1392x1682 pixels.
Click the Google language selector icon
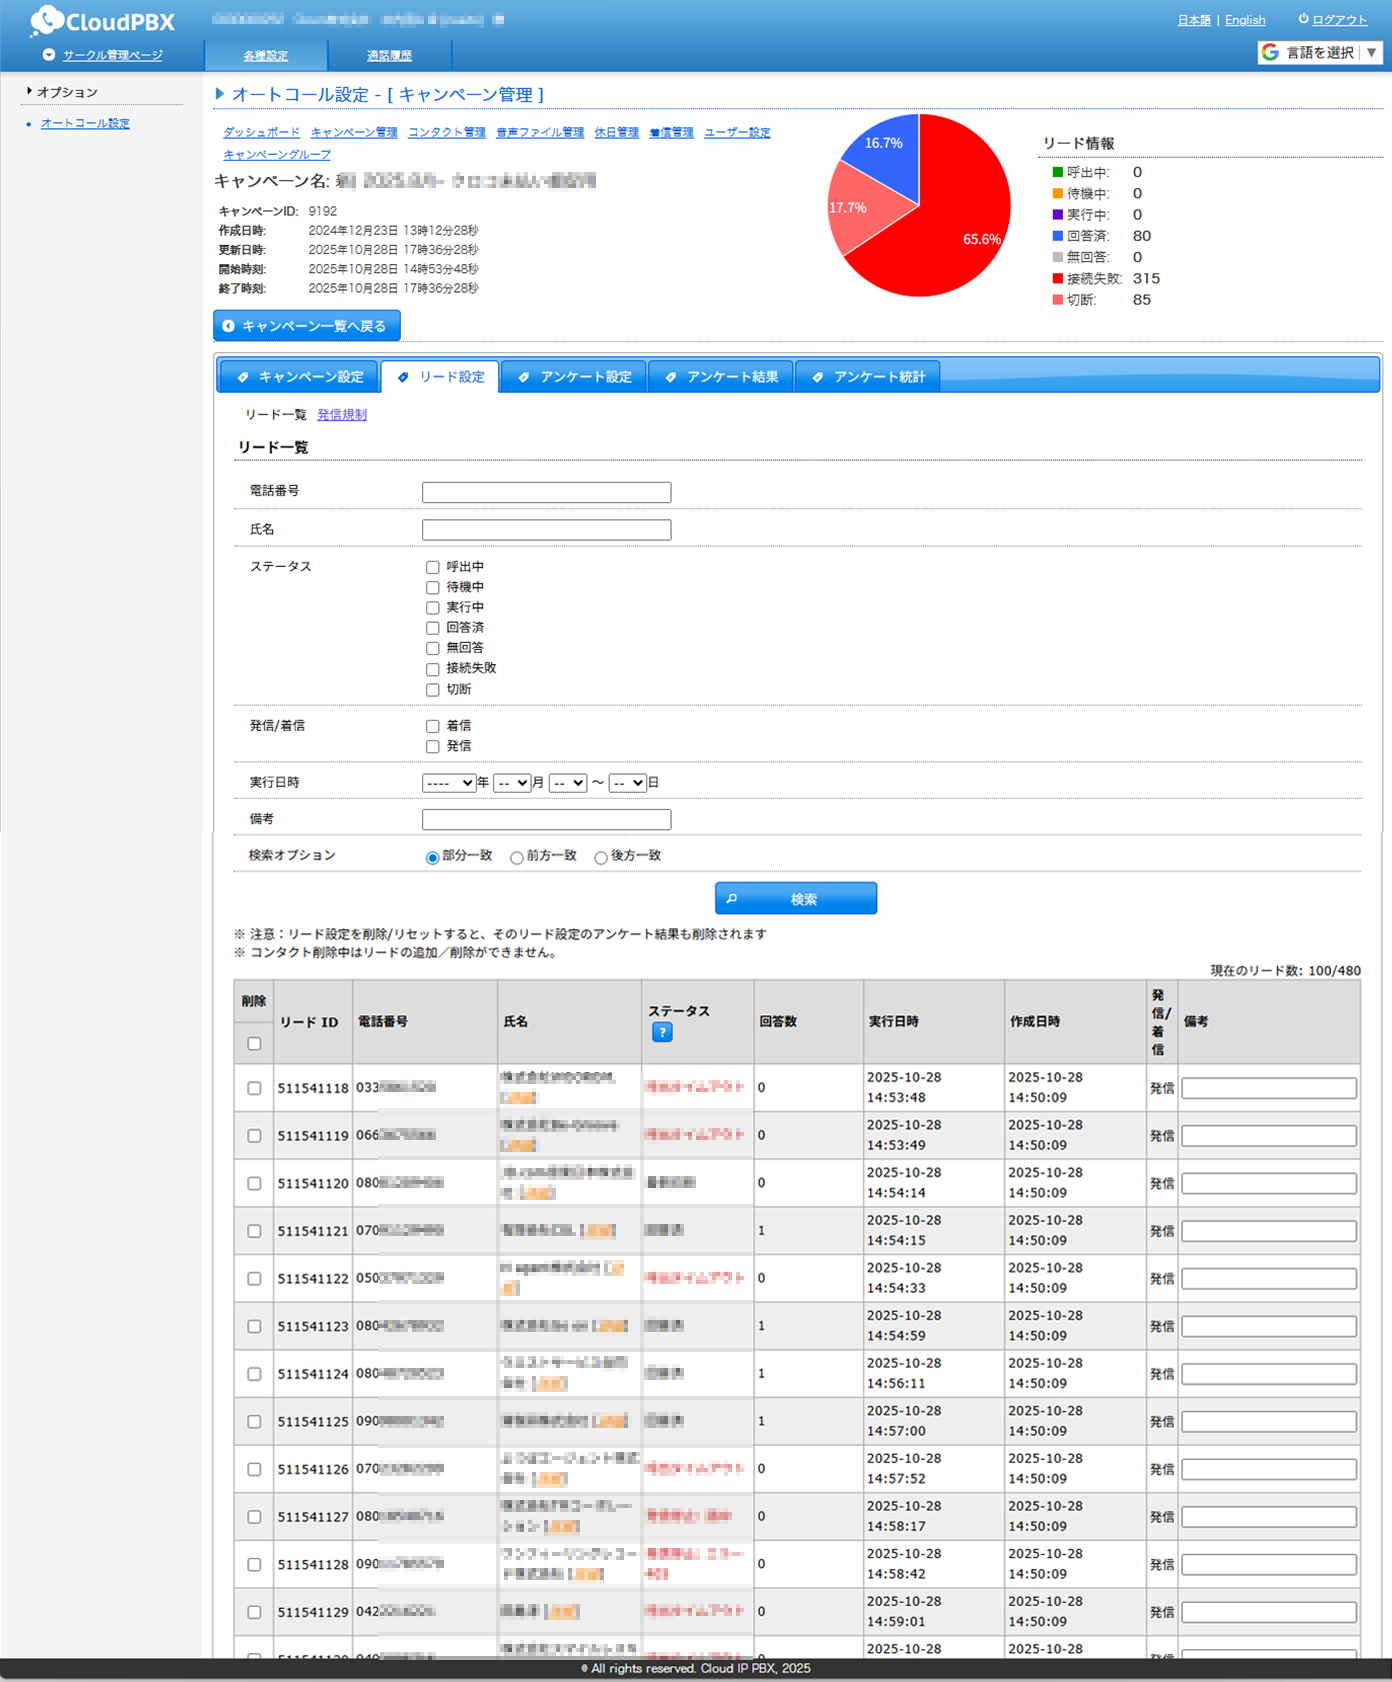pyautogui.click(x=1270, y=52)
